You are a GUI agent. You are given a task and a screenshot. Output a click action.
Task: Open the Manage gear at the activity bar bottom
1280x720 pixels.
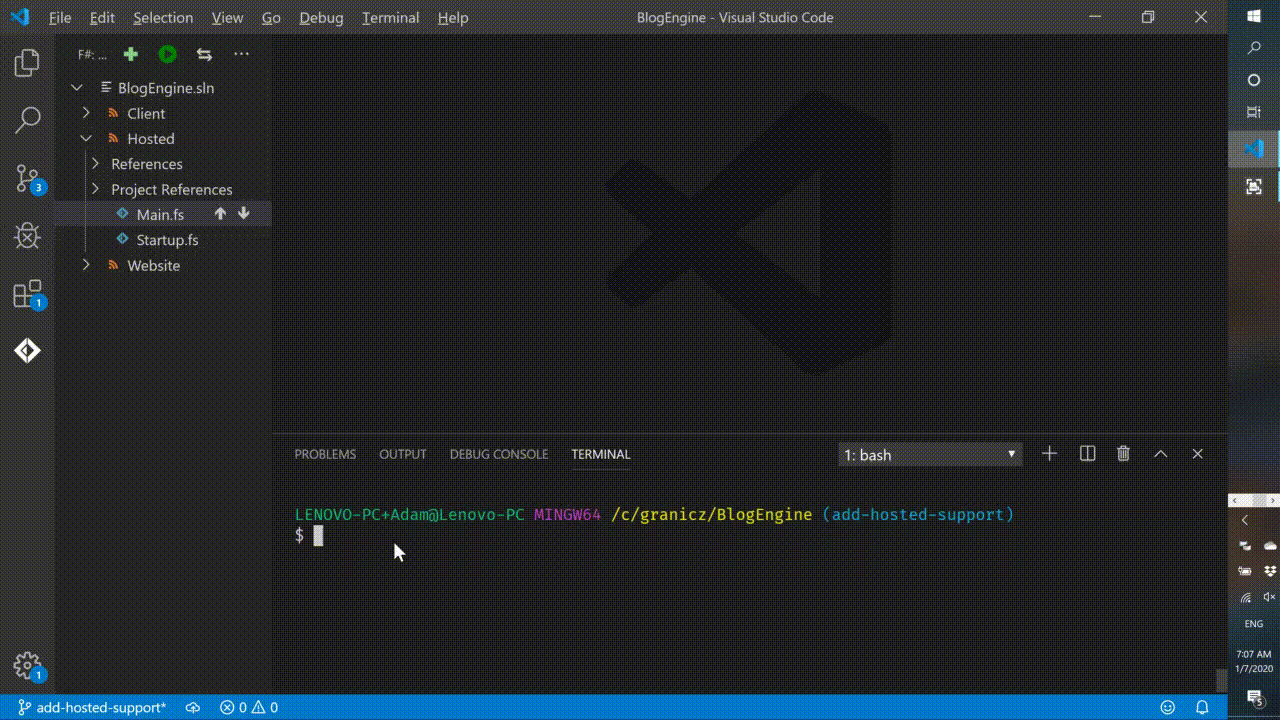point(28,666)
